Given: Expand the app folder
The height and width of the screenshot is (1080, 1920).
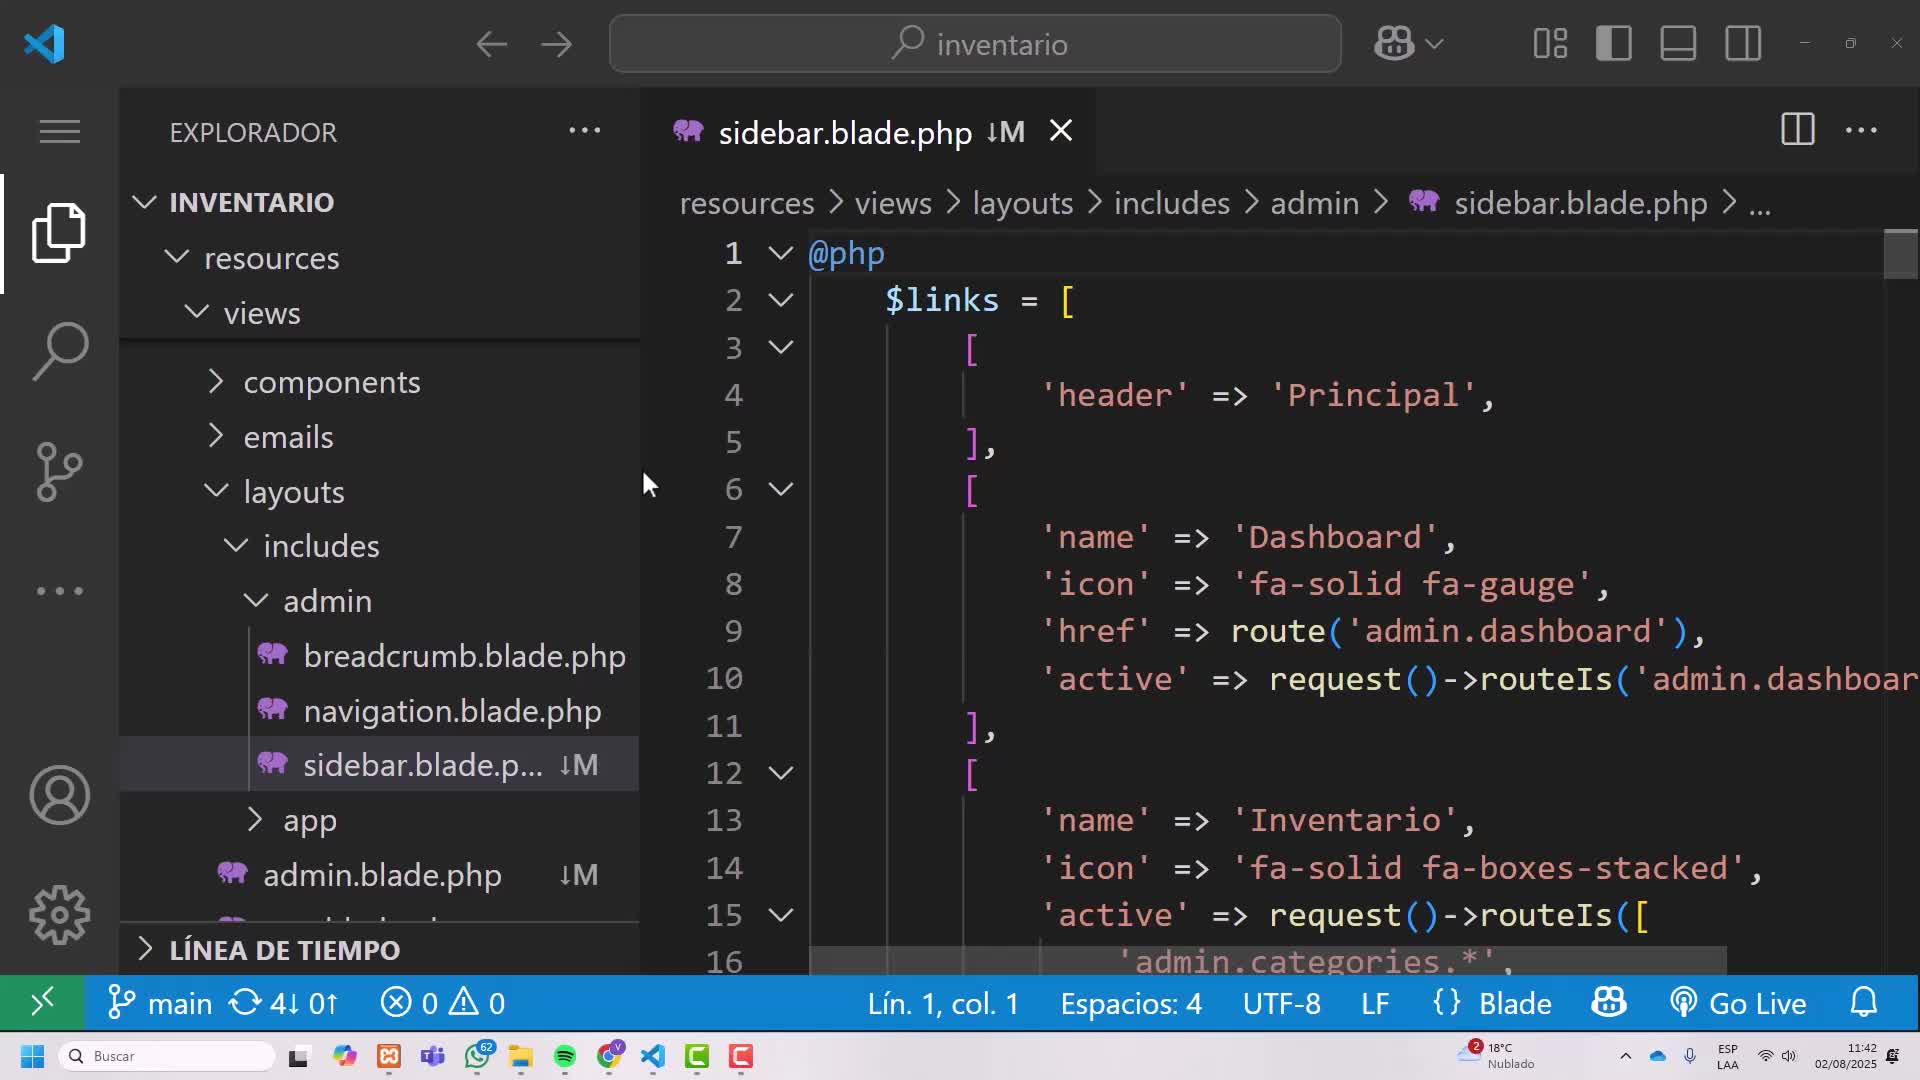Looking at the screenshot, I should coord(255,820).
